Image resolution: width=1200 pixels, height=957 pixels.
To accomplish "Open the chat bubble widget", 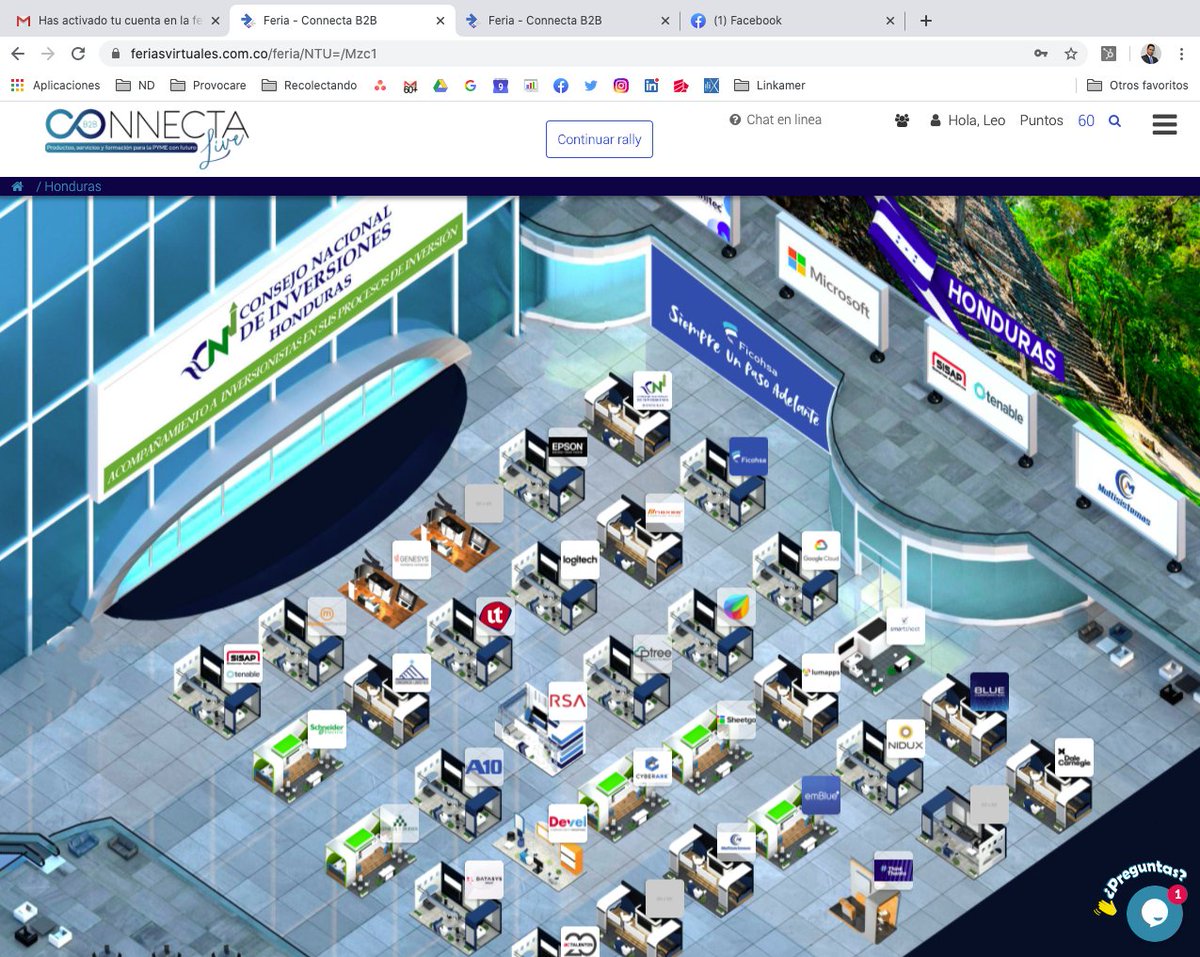I will (x=1154, y=913).
